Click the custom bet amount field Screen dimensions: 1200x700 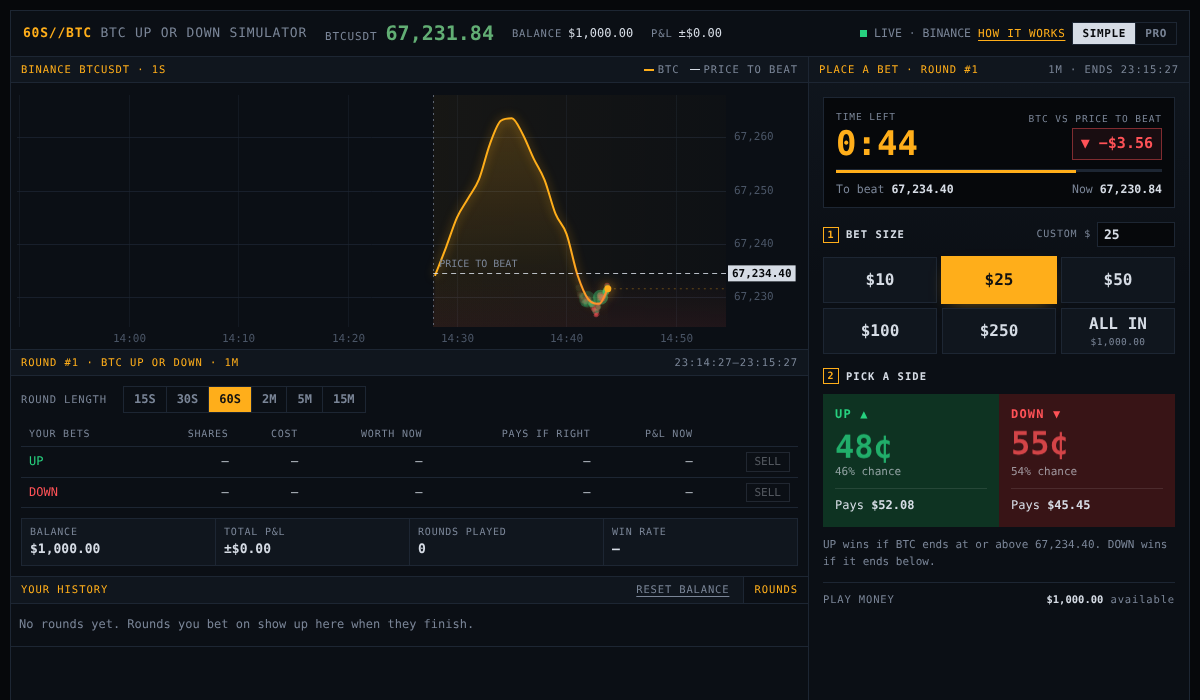(1135, 234)
